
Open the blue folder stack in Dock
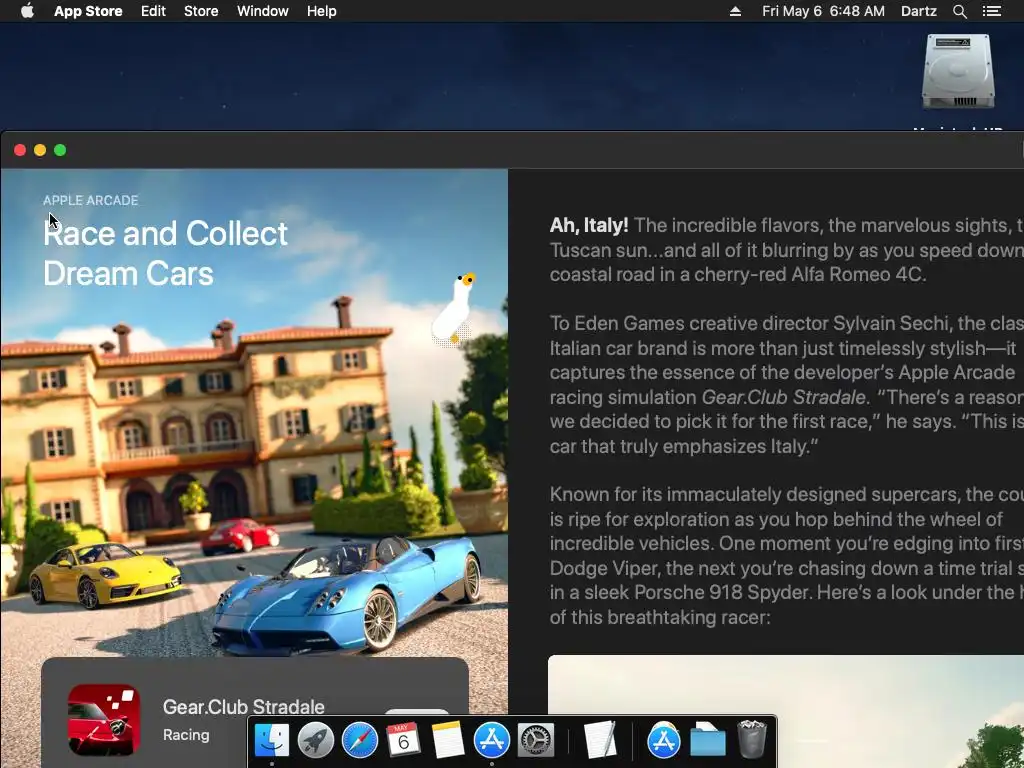(708, 740)
